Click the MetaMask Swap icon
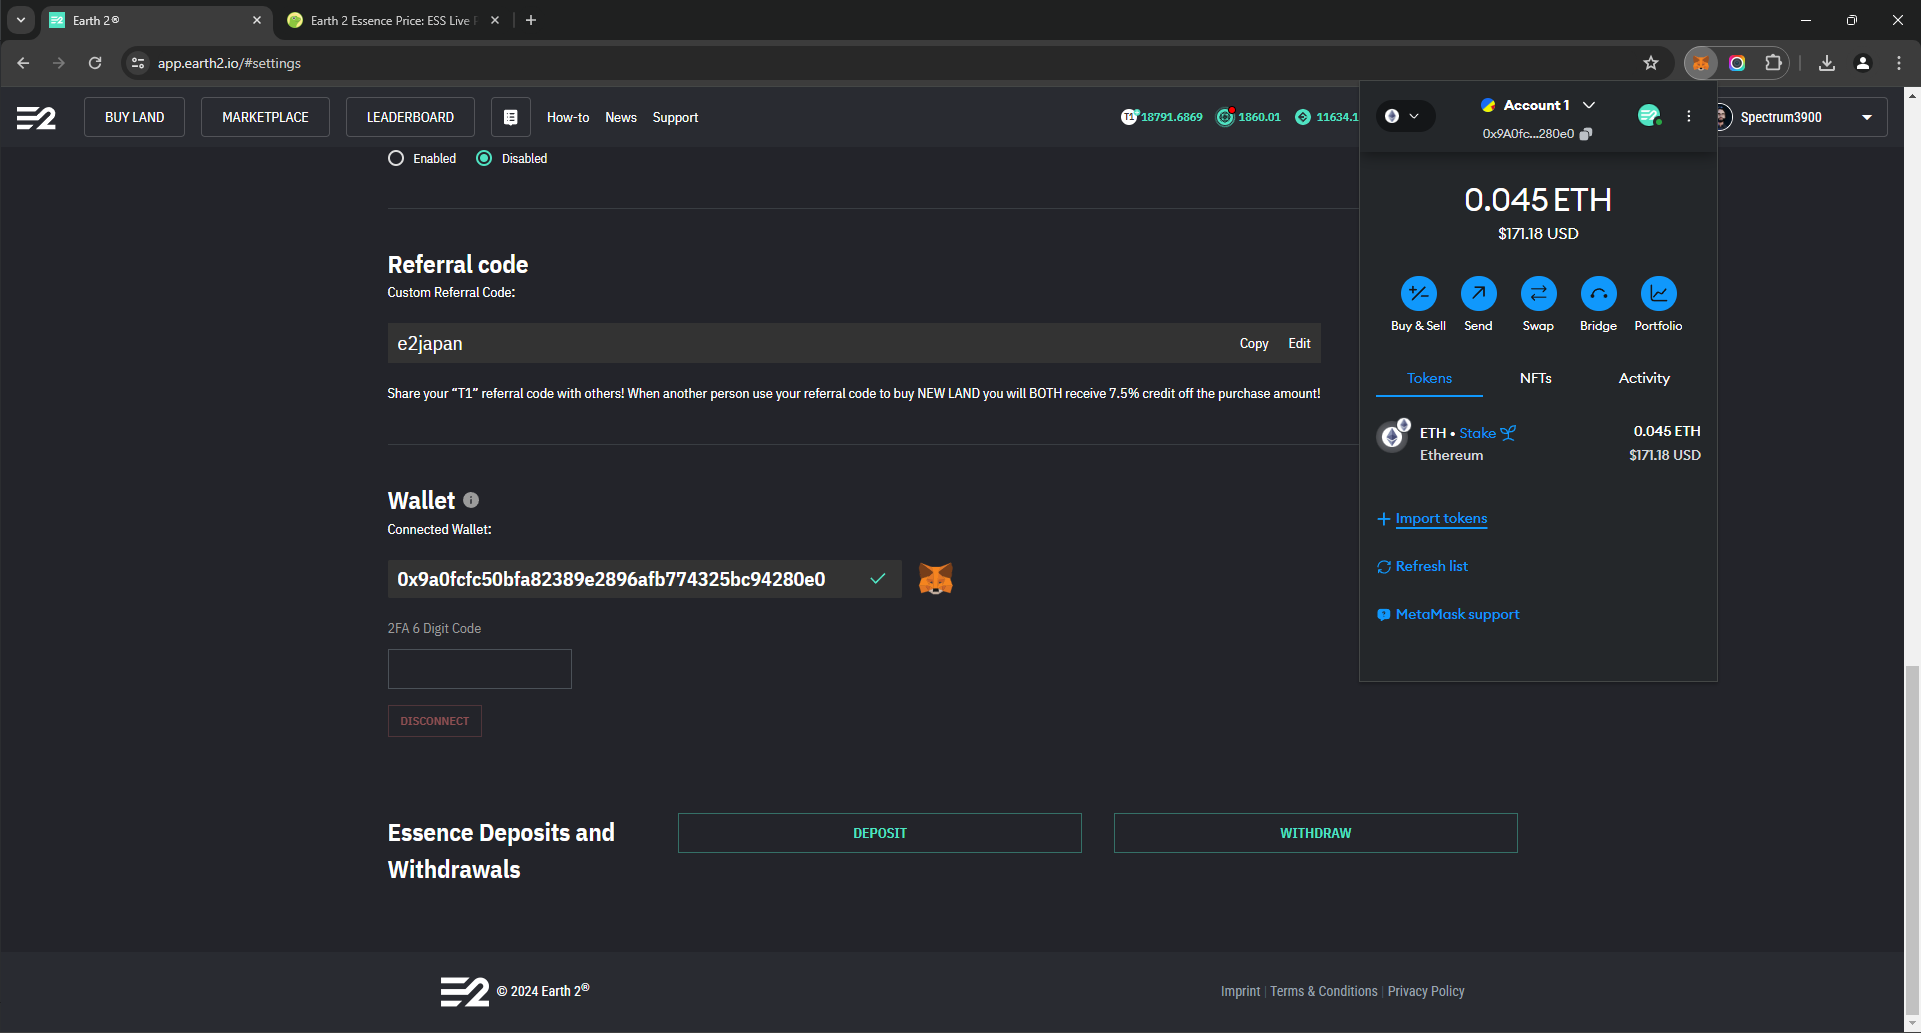The height and width of the screenshot is (1033, 1921). 1538,294
